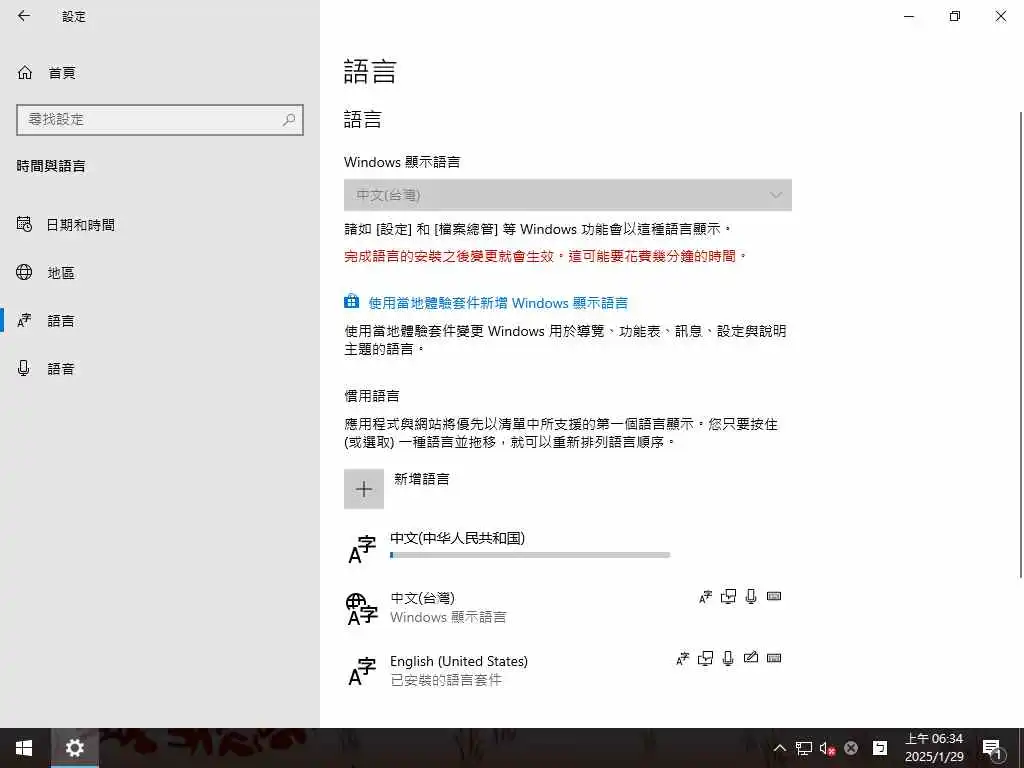The height and width of the screenshot is (768, 1024).
Task: Show hidden tray icons chevron
Action: [x=780, y=748]
